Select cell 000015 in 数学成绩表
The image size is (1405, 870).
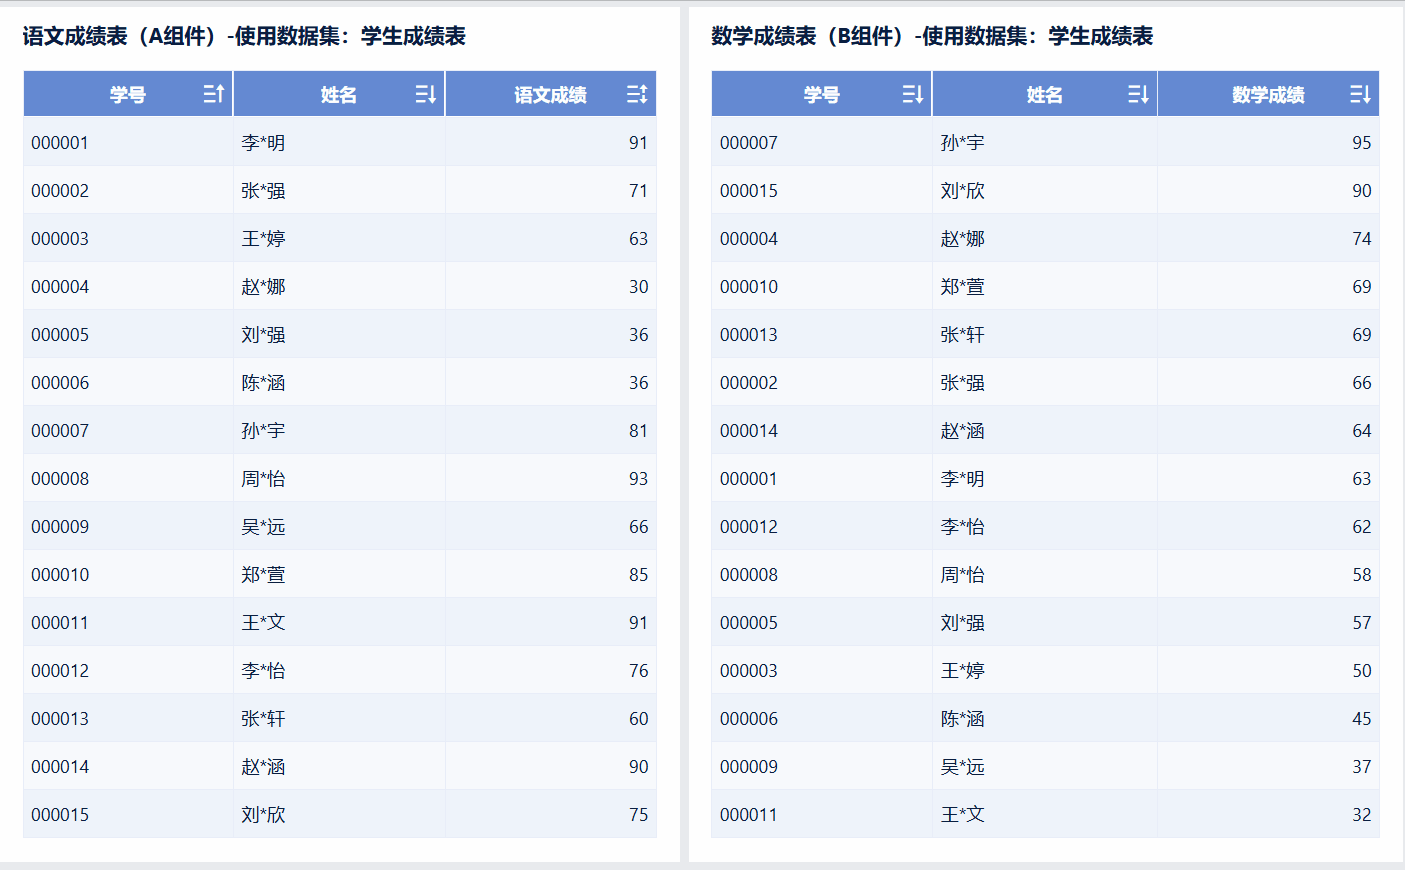tap(821, 191)
